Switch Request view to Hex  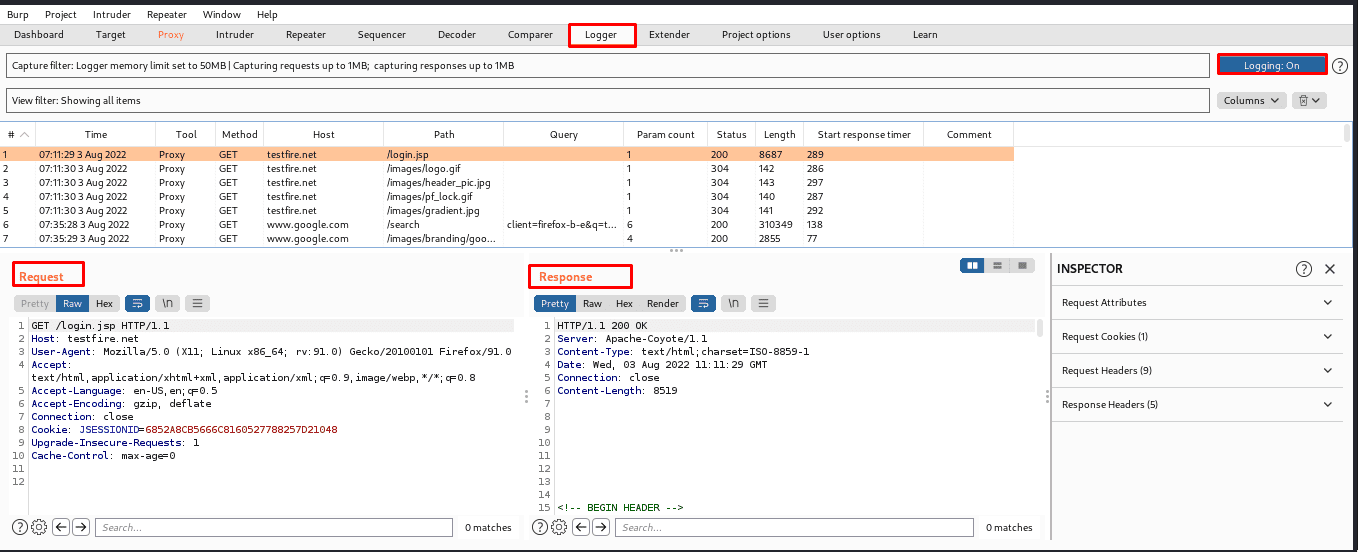pyautogui.click(x=104, y=303)
